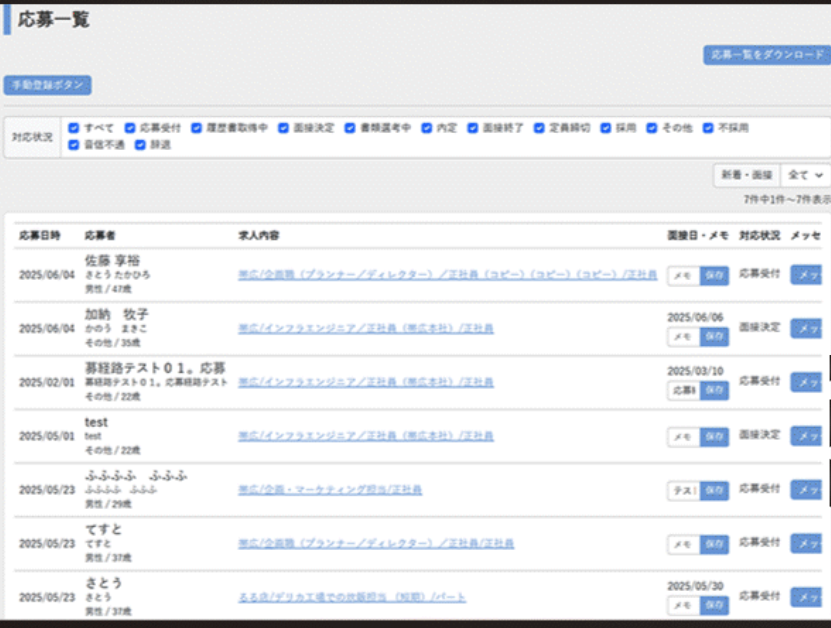The height and width of the screenshot is (628, 831).
Task: Click applicant name 佐藤 享裕
Action: 112,260
